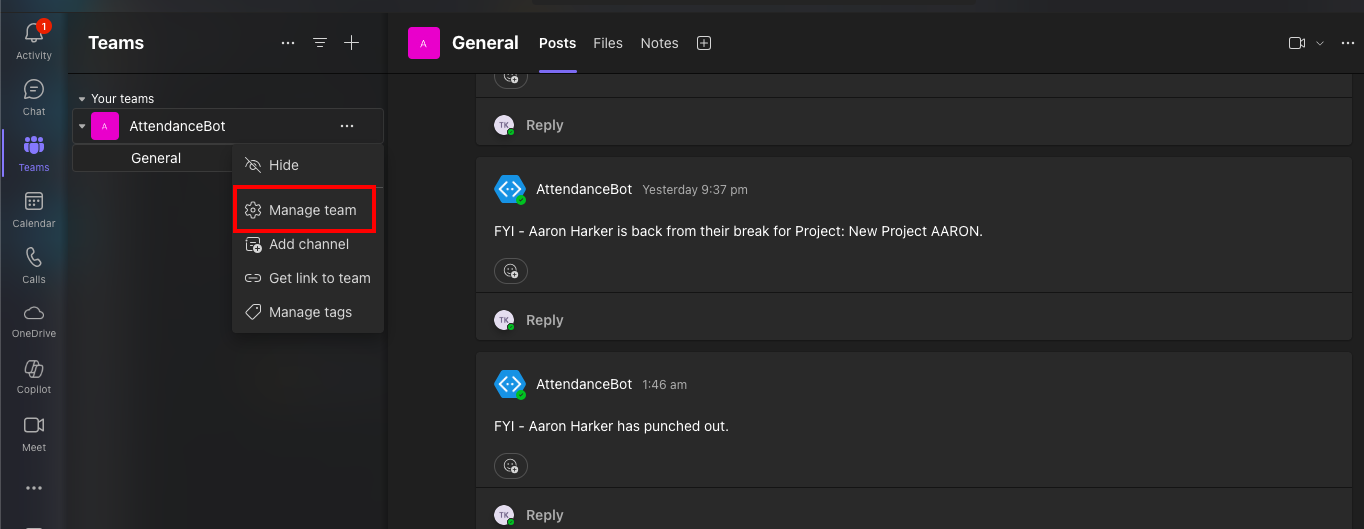Click message about Project: New Project AARON
The image size is (1364, 529).
point(738,231)
